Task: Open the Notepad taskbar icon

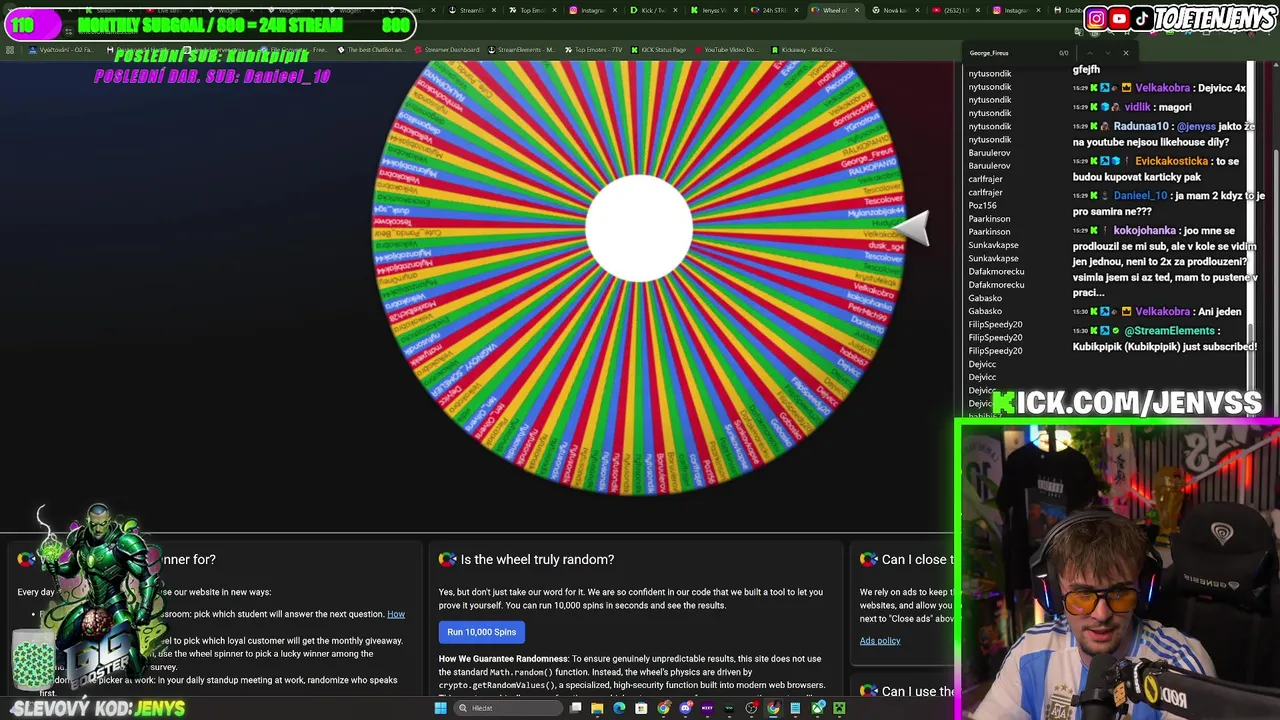Action: tap(795, 708)
